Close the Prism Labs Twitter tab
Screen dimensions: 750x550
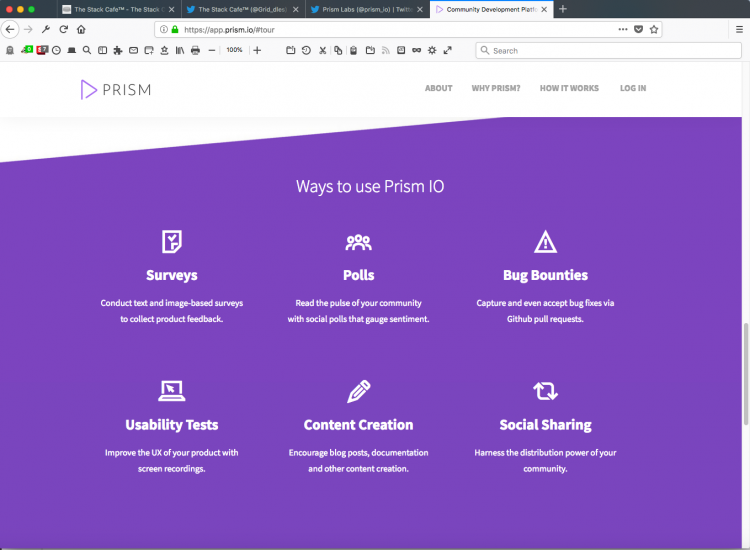pyautogui.click(x=420, y=9)
